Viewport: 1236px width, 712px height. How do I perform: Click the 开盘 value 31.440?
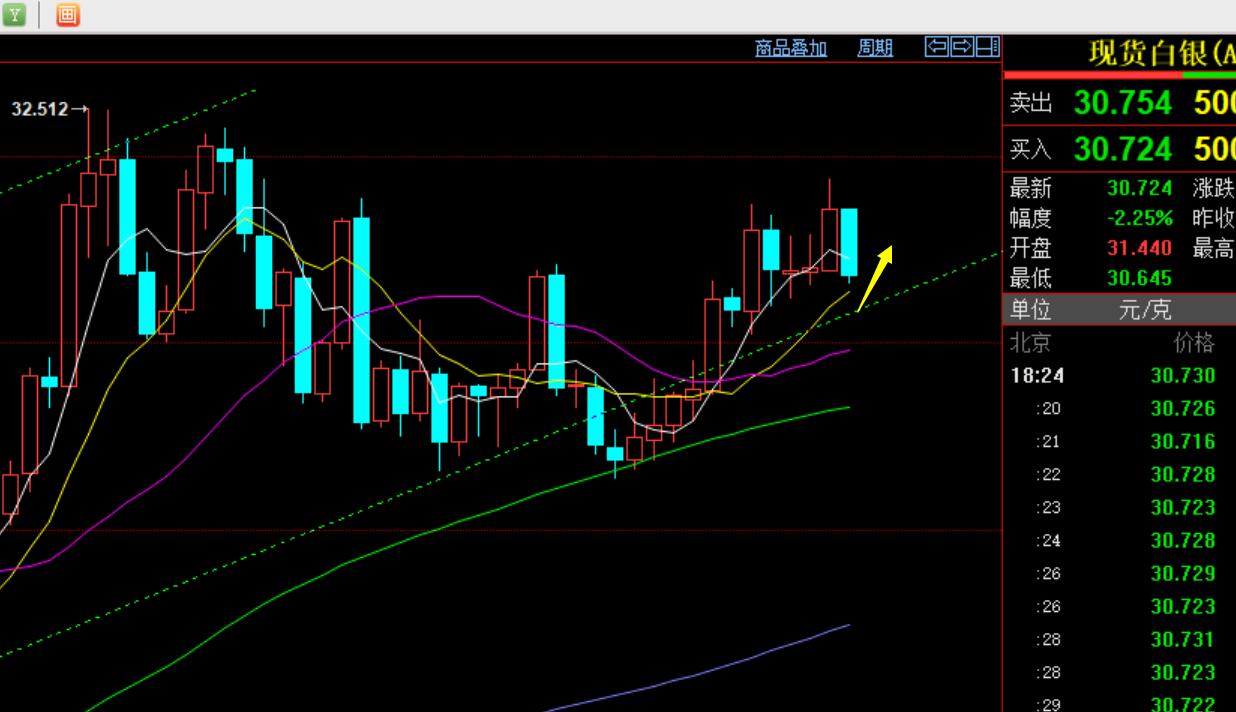[x=1139, y=248]
